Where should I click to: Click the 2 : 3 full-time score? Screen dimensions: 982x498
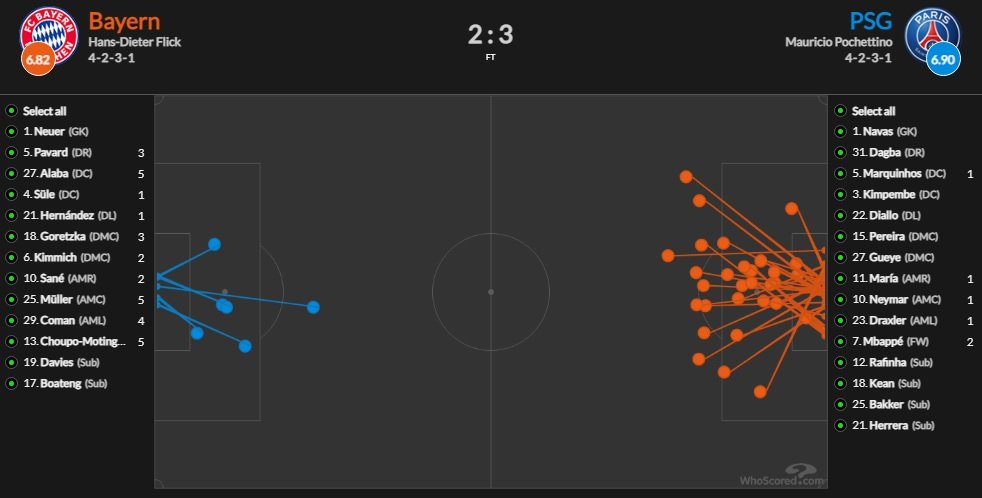click(490, 35)
